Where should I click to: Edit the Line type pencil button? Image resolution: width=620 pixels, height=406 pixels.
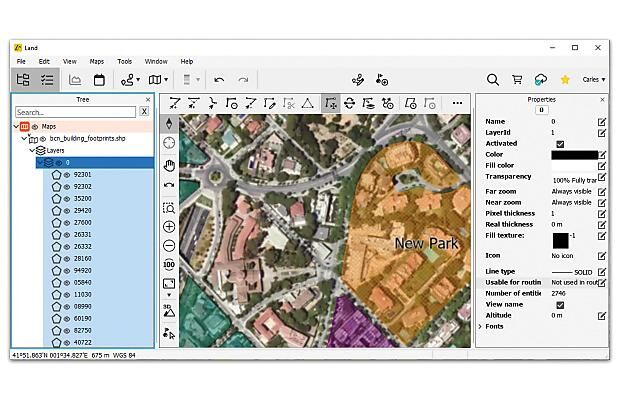pyautogui.click(x=602, y=272)
